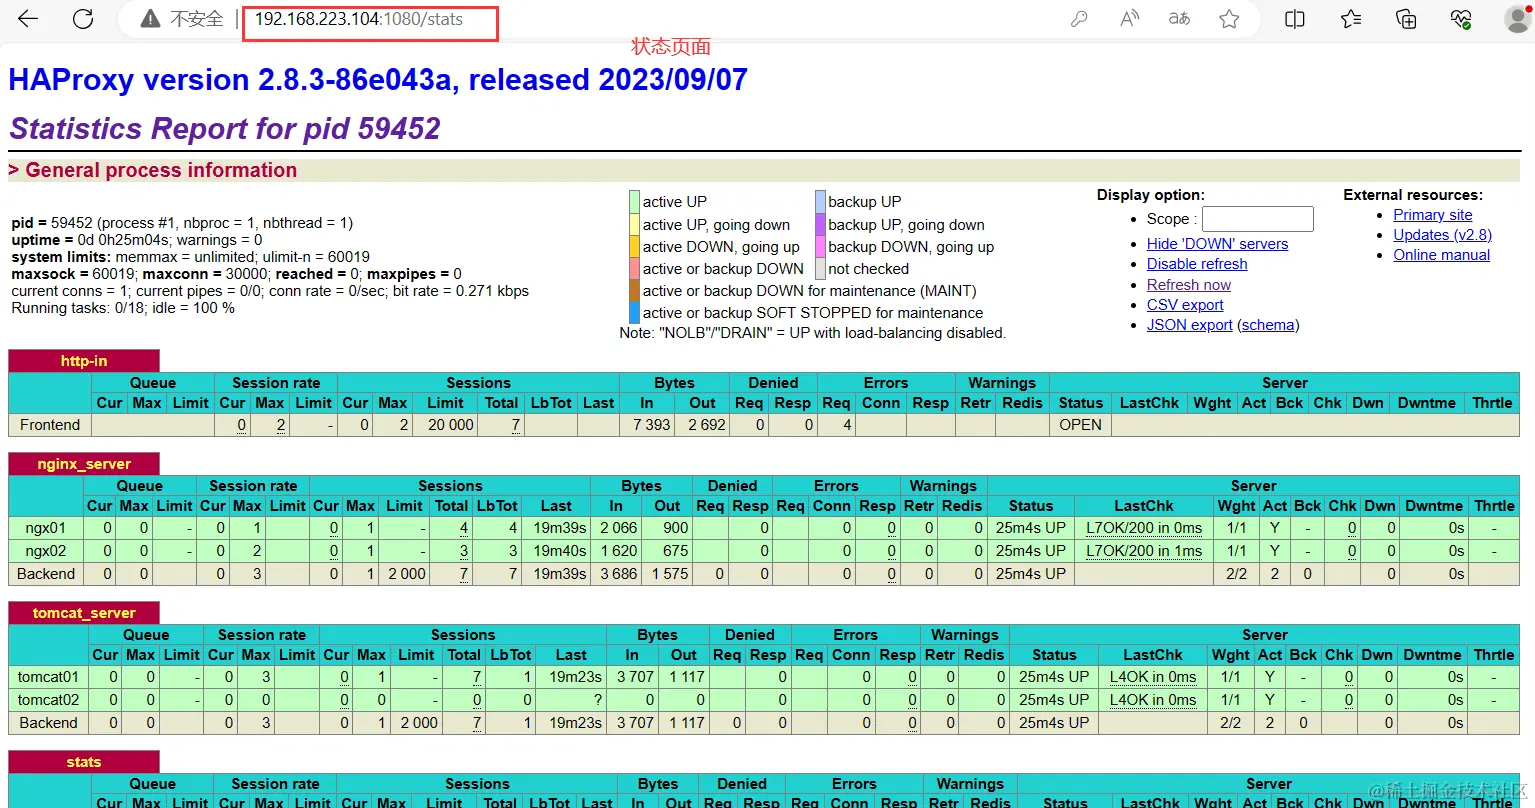This screenshot has width=1535, height=808.
Task: Click the '?' last-session value for tomcat02
Action: (x=598, y=700)
